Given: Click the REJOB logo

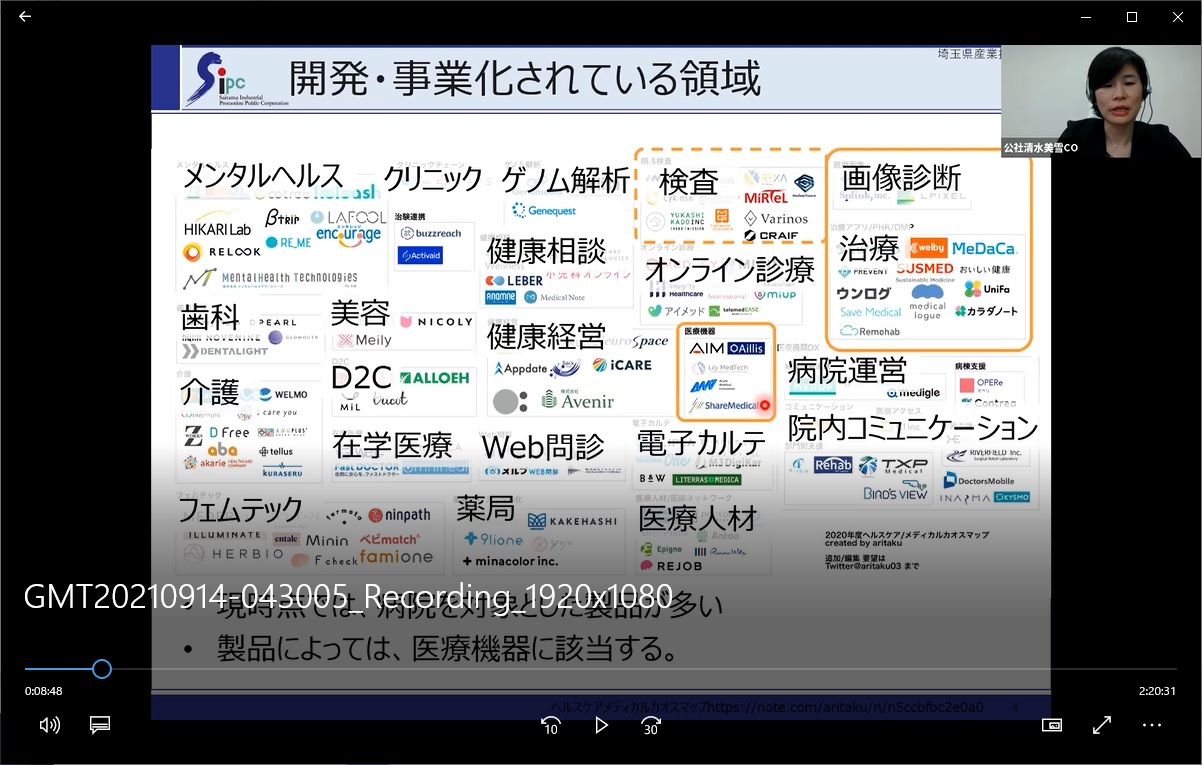Looking at the screenshot, I should pyautogui.click(x=670, y=566).
